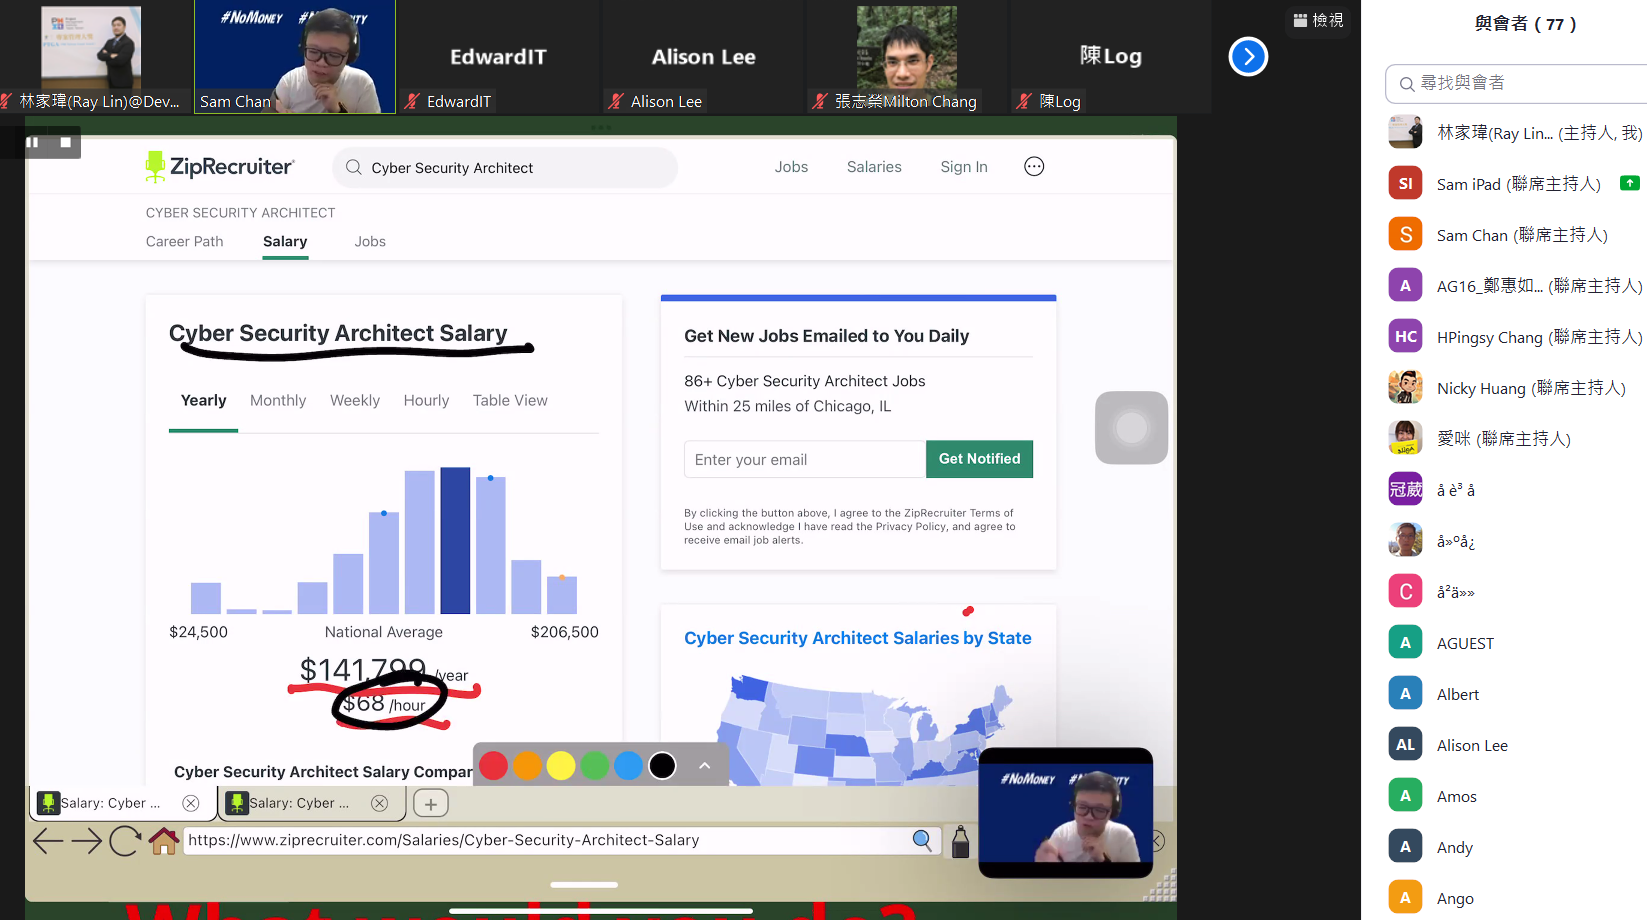The width and height of the screenshot is (1647, 920).
Task: Stop the recording with the square button
Action: 65,143
